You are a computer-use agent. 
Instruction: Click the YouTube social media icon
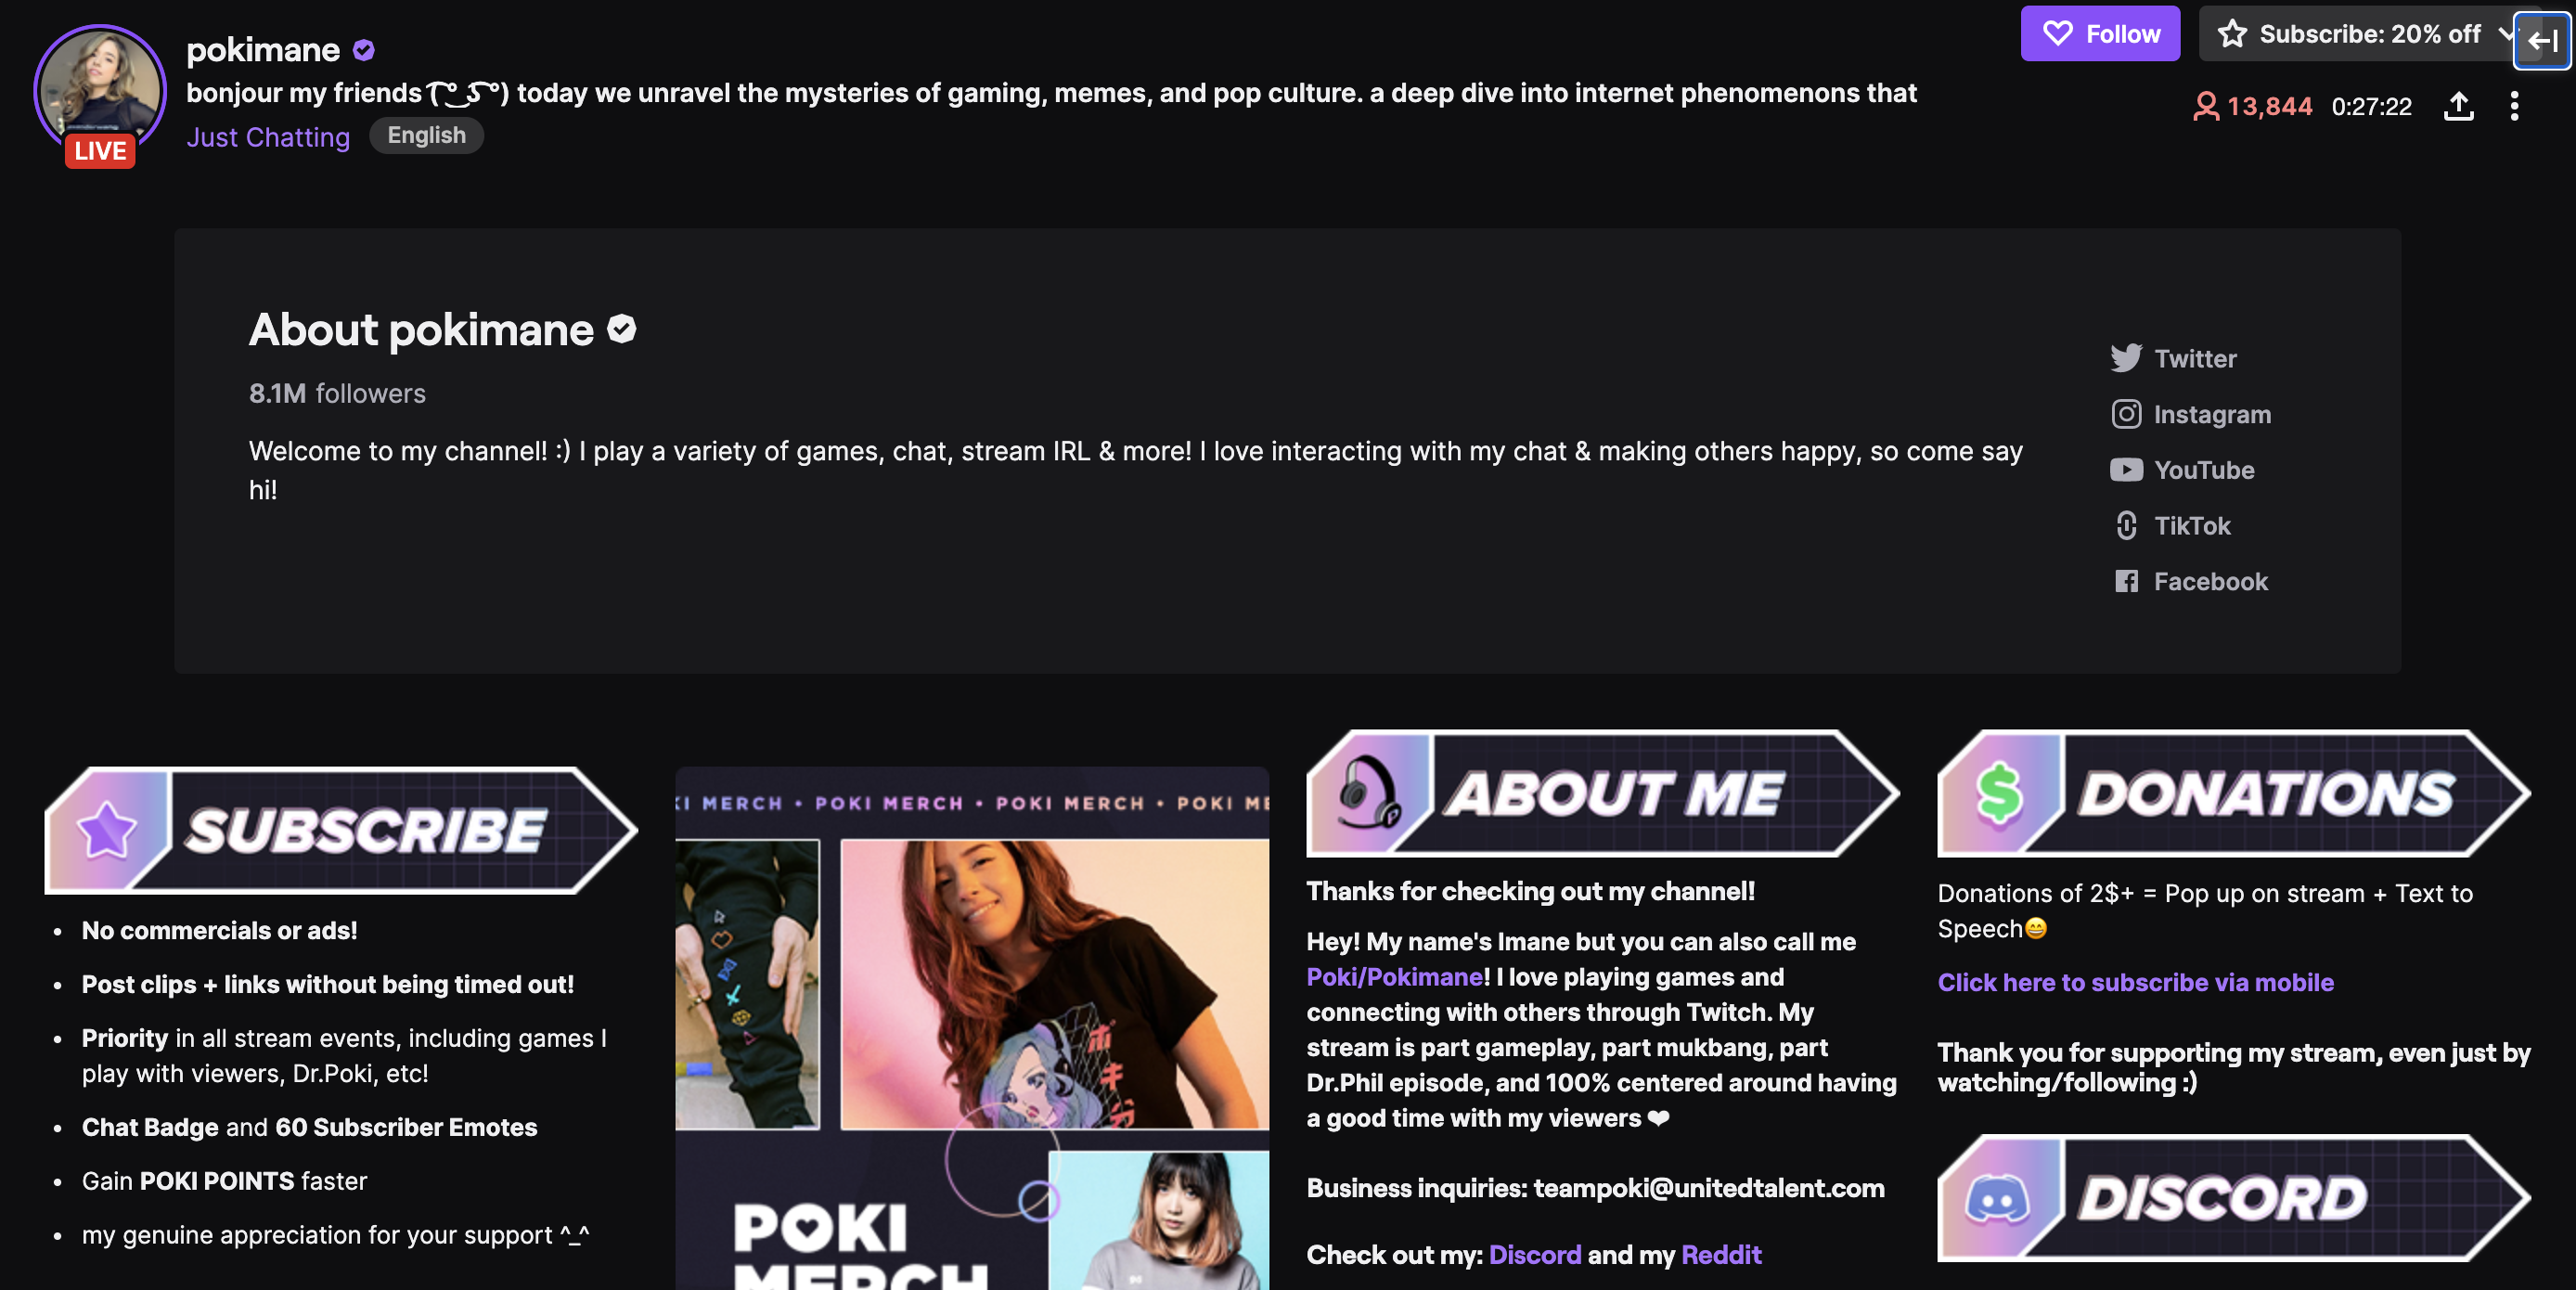tap(2127, 471)
